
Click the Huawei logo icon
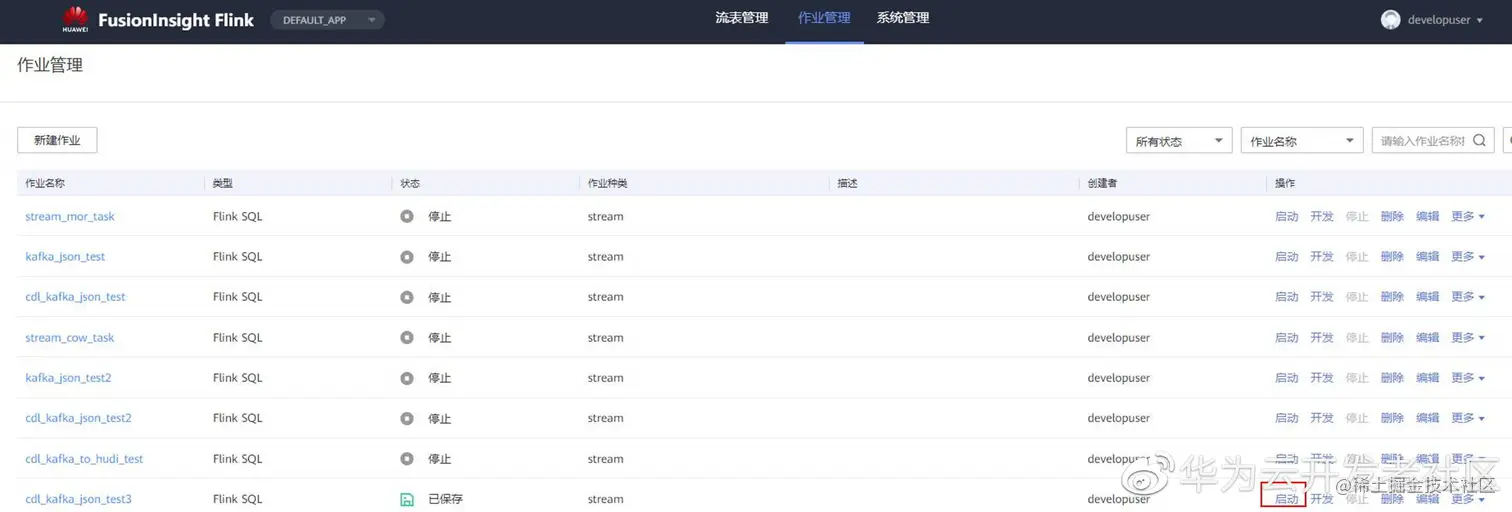[75, 19]
